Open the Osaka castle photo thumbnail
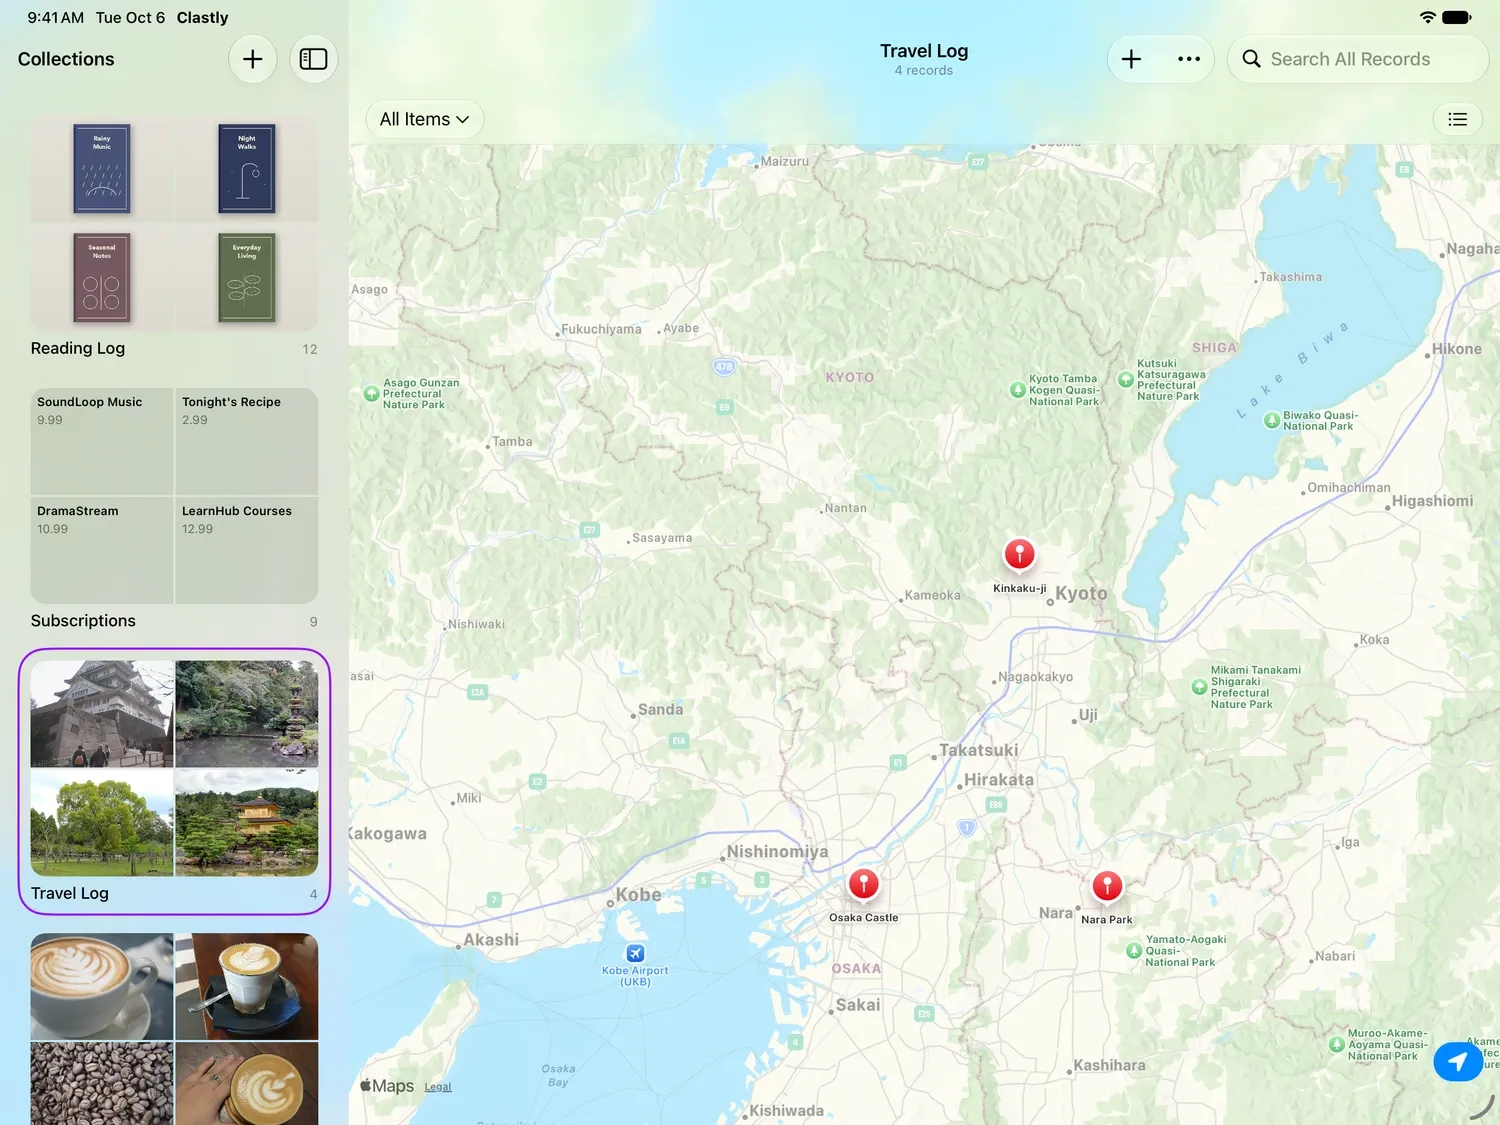Image resolution: width=1500 pixels, height=1125 pixels. 102,714
